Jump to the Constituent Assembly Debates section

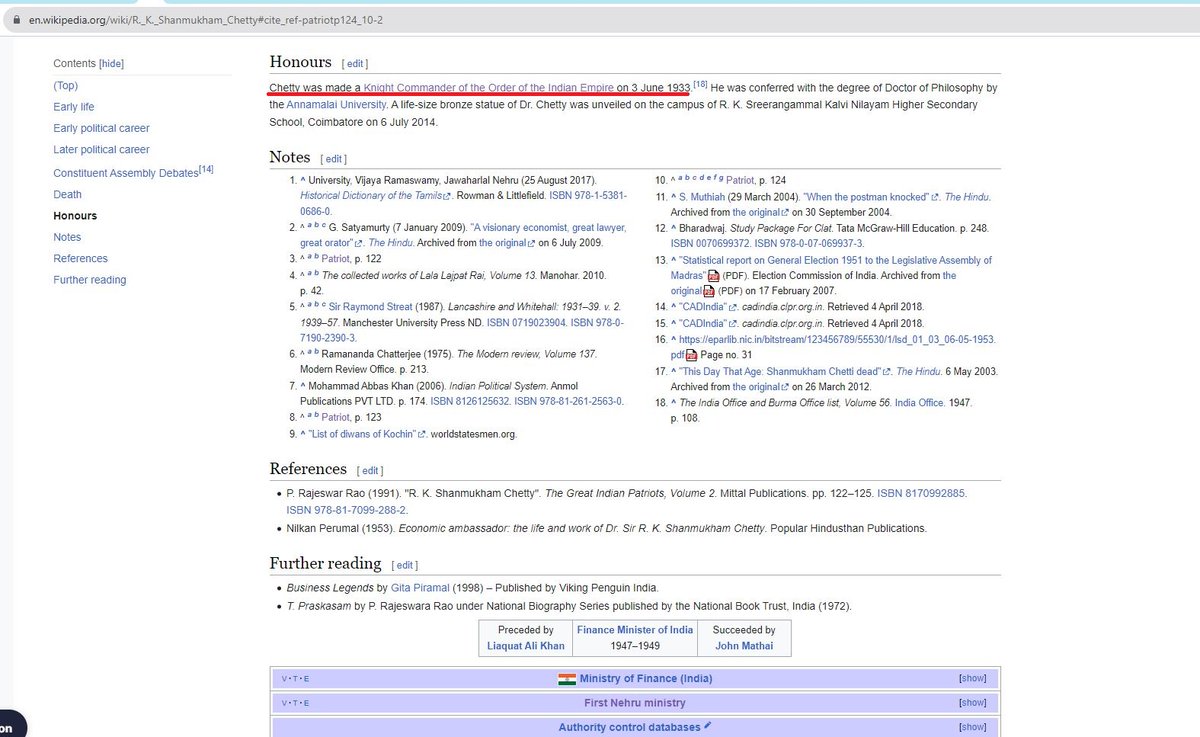point(125,173)
